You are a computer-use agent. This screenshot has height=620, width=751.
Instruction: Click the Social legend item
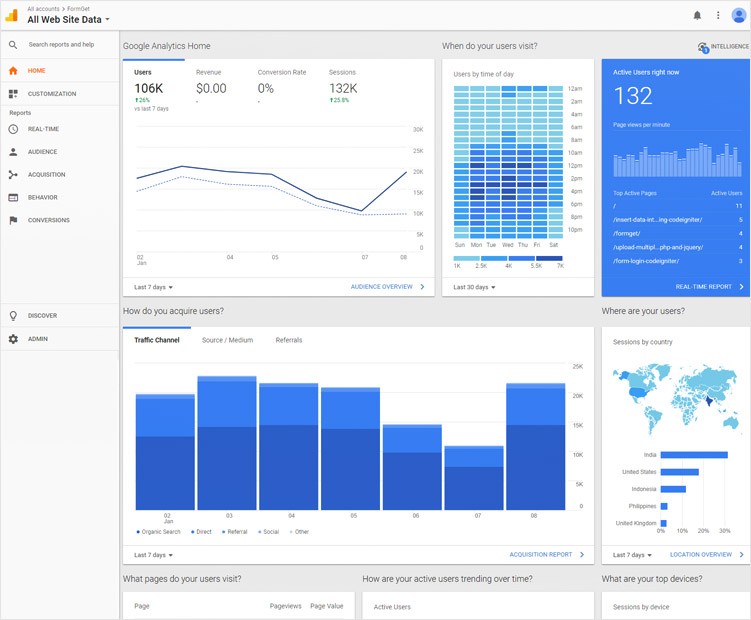pyautogui.click(x=269, y=532)
